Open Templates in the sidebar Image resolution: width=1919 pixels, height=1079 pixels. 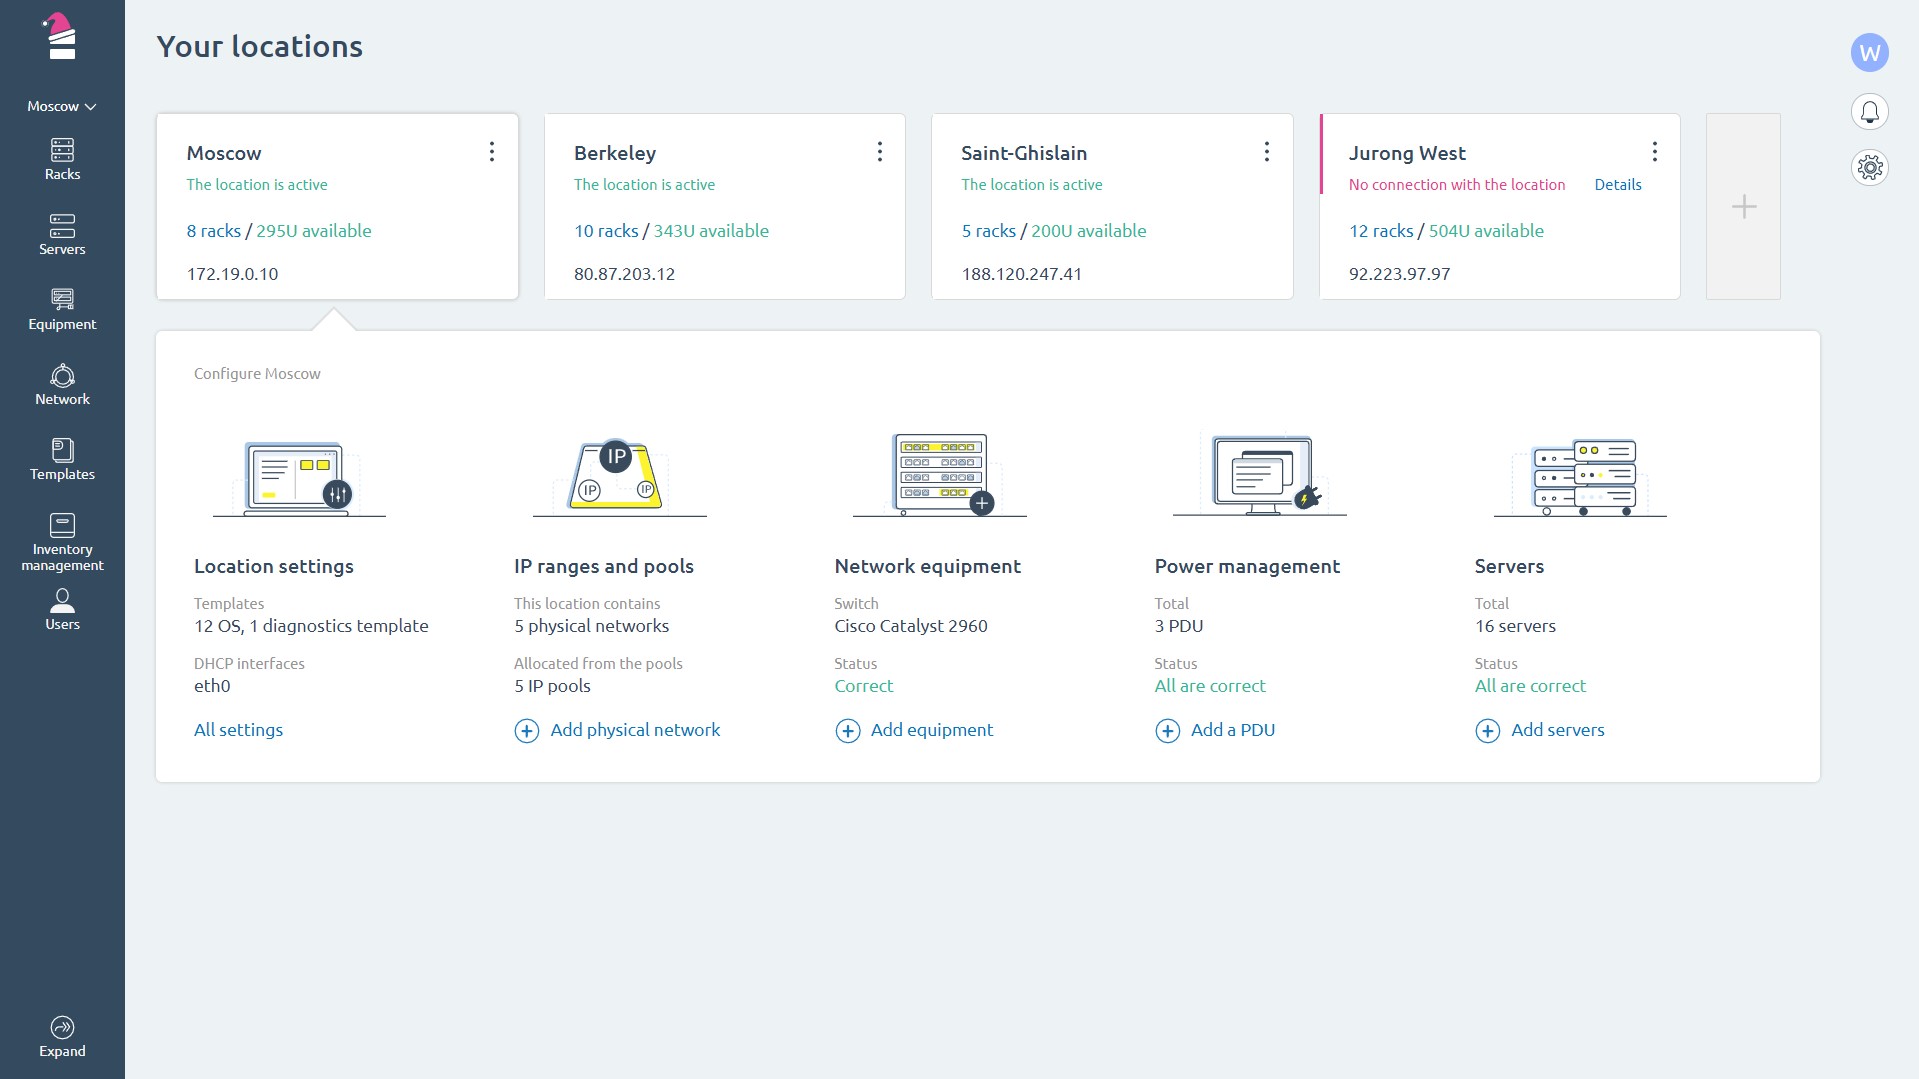(x=62, y=460)
